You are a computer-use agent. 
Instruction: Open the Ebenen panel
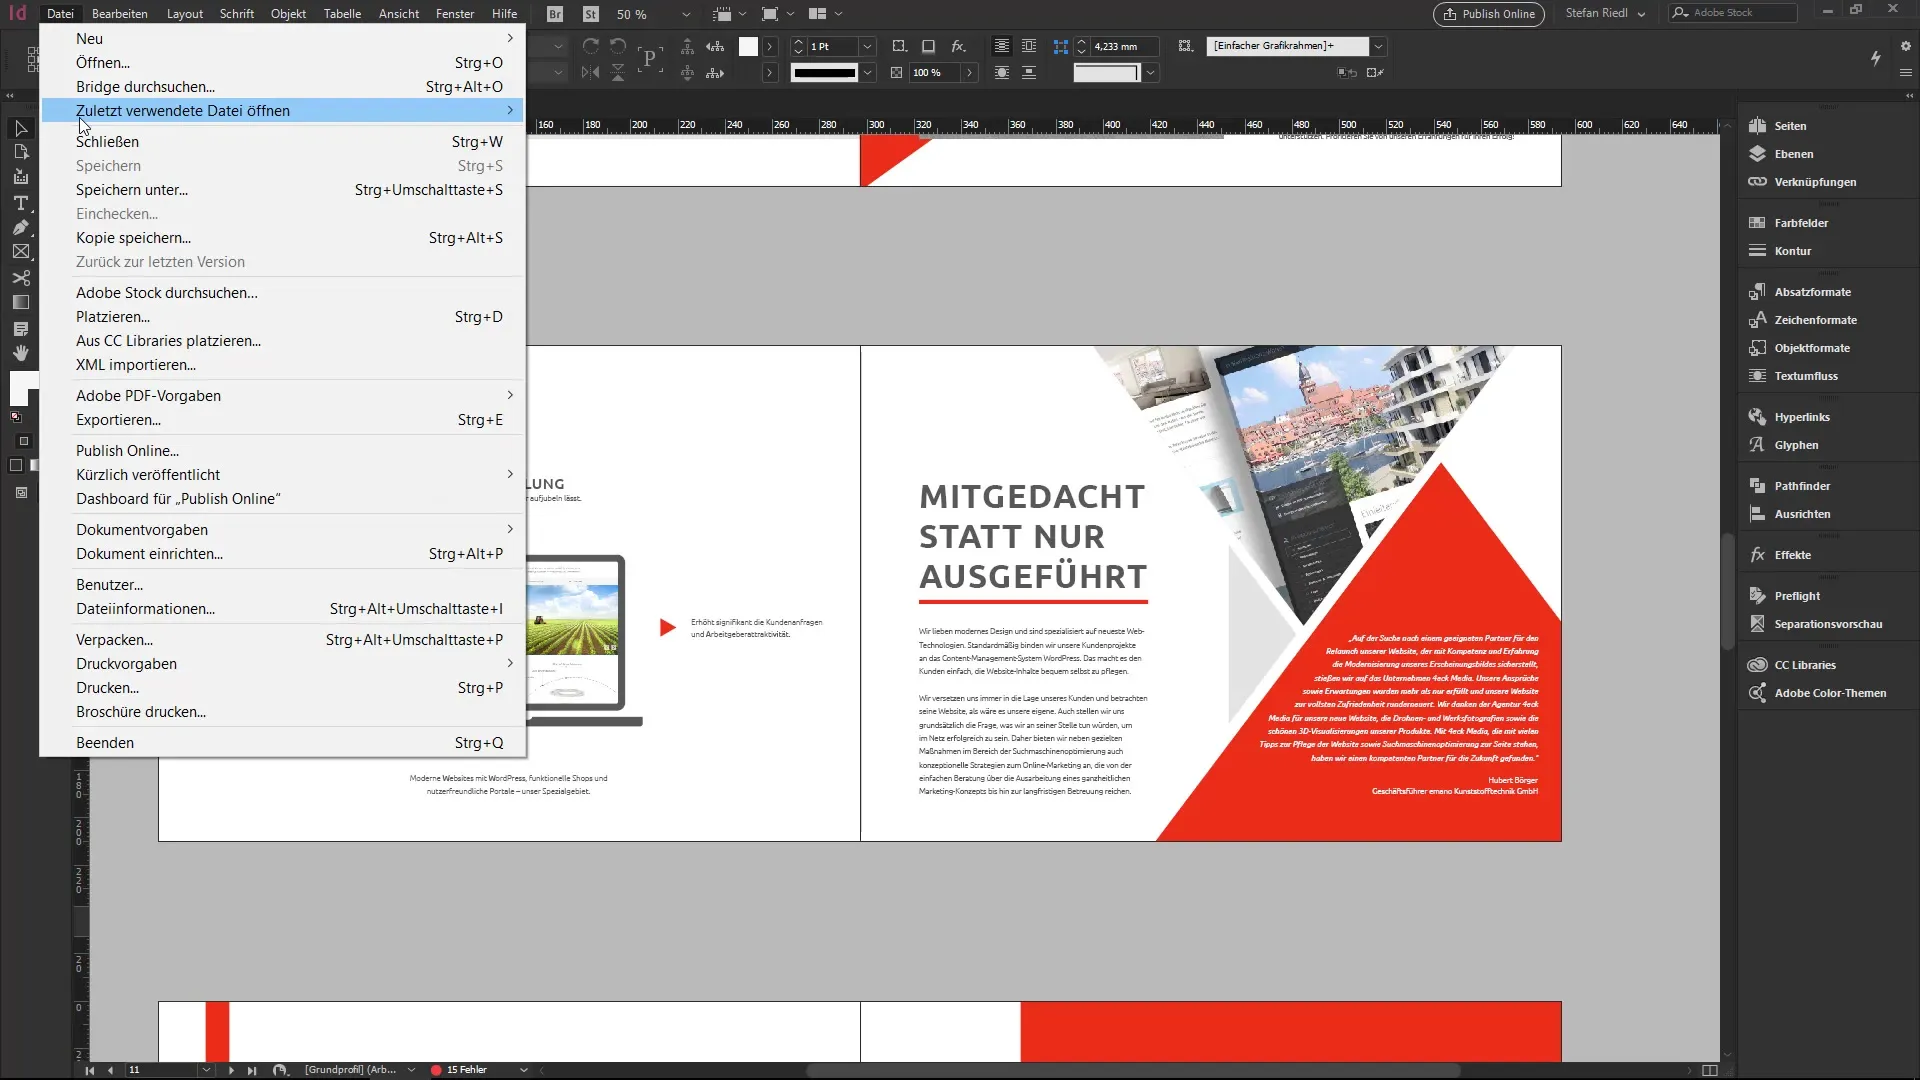click(1793, 154)
